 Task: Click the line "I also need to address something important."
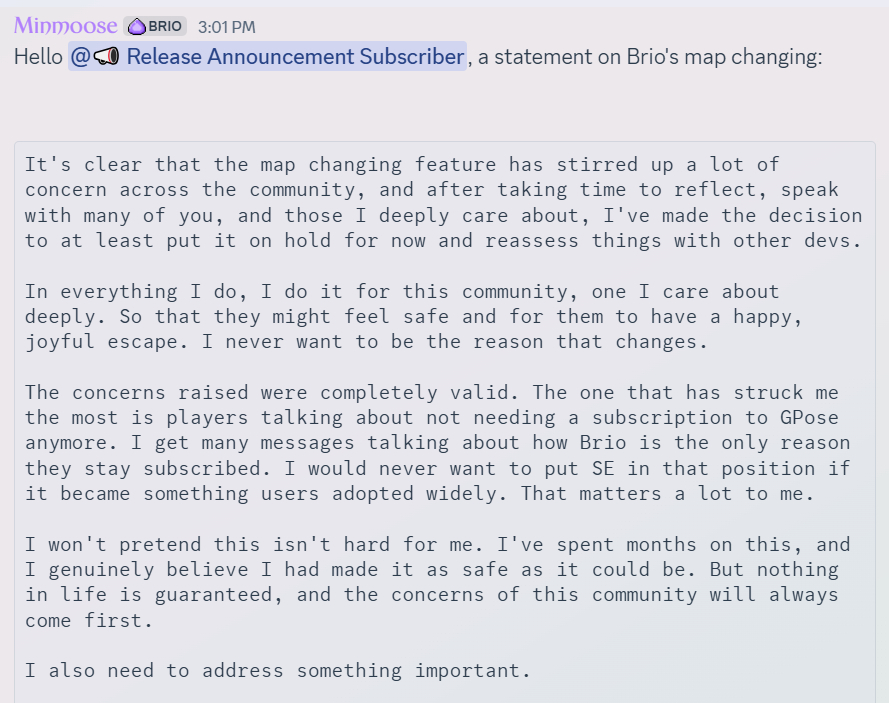[277, 670]
